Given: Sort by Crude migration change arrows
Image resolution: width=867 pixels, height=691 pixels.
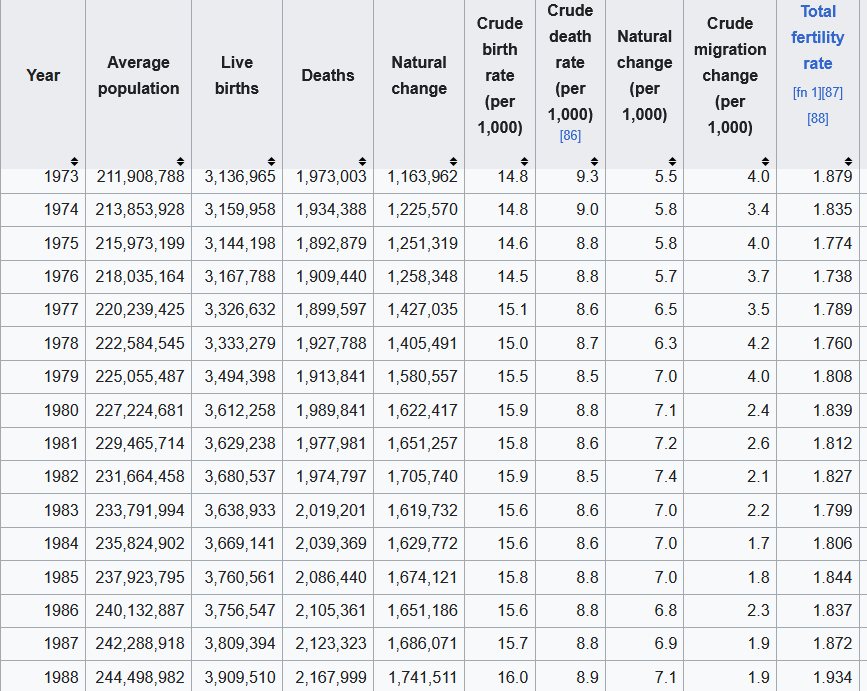Looking at the screenshot, I should coord(765,161).
